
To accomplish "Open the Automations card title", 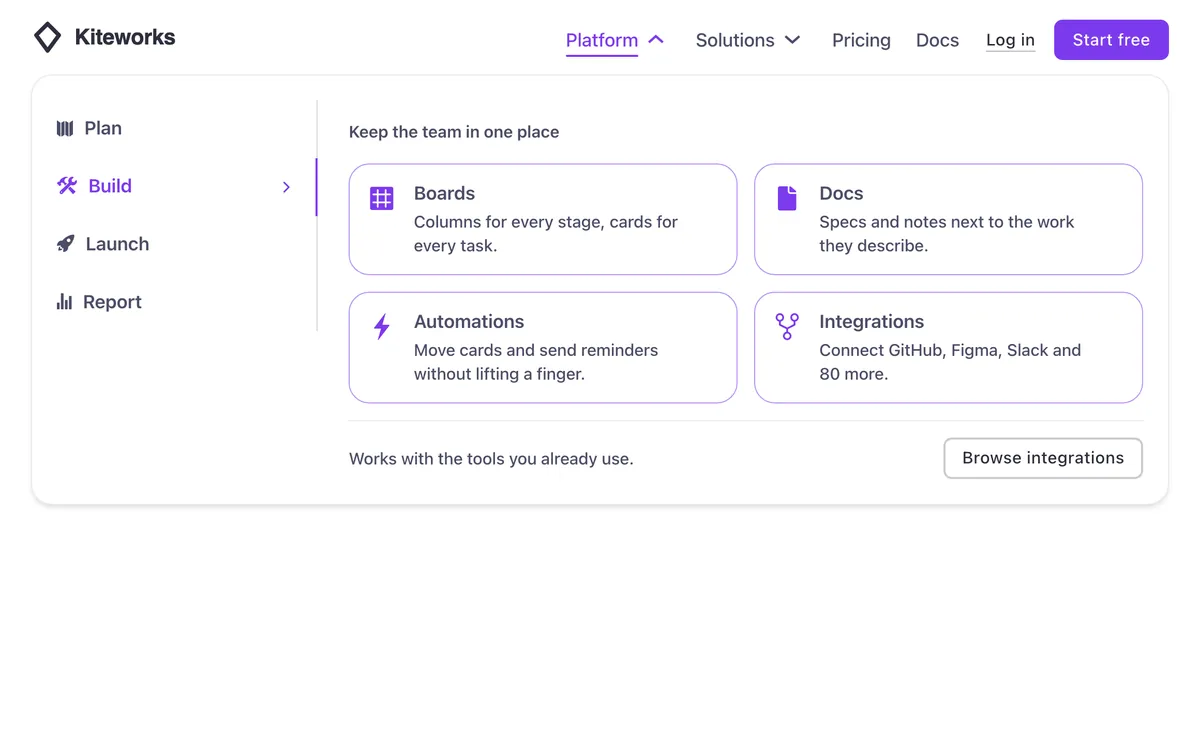I will (469, 321).
